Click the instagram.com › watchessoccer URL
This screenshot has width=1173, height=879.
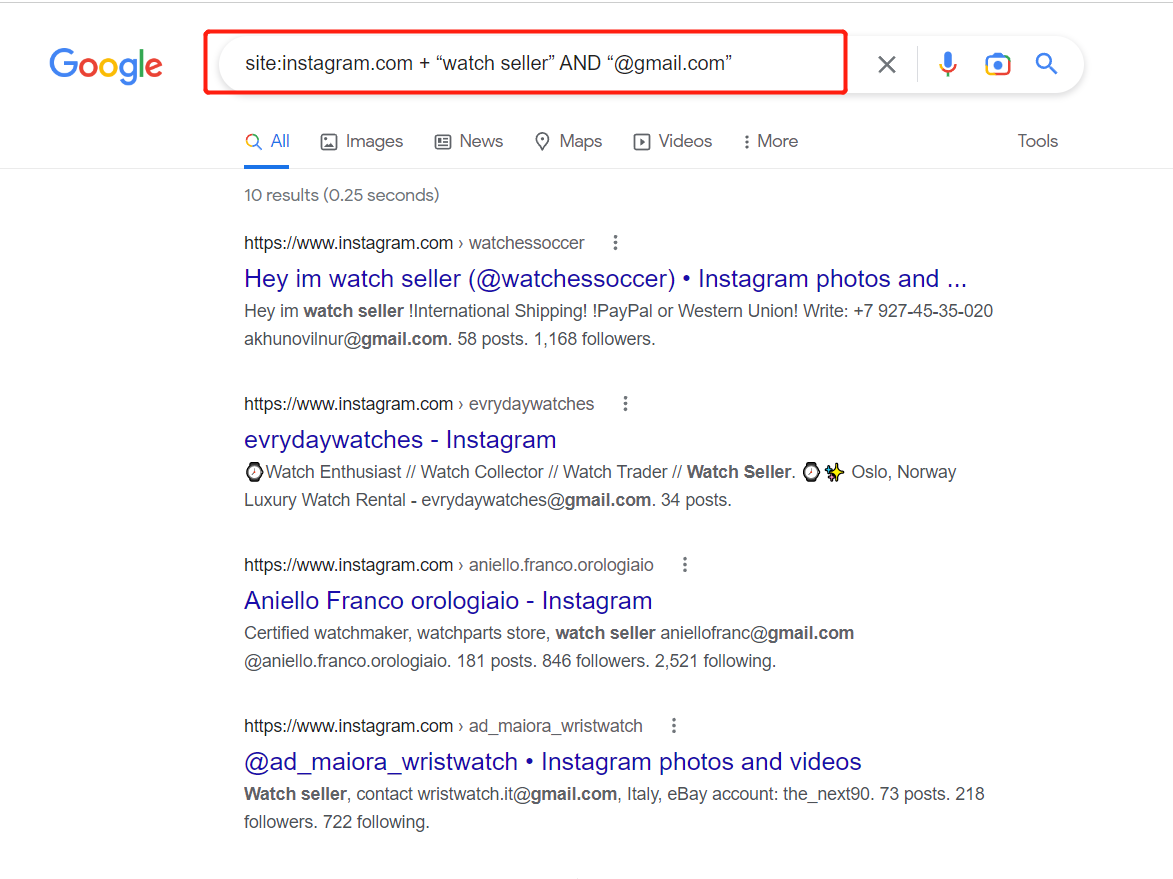click(414, 243)
